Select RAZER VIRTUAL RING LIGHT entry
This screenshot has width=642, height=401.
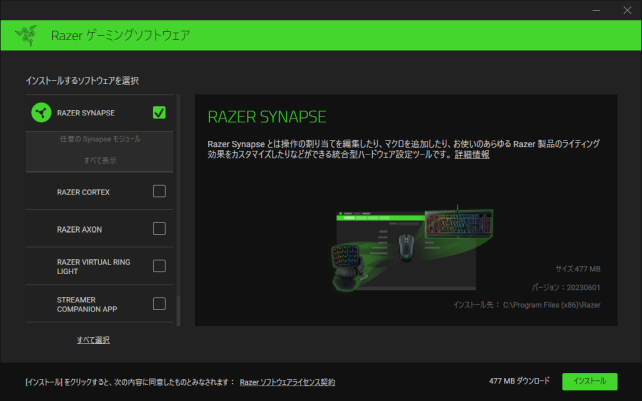[99, 266]
